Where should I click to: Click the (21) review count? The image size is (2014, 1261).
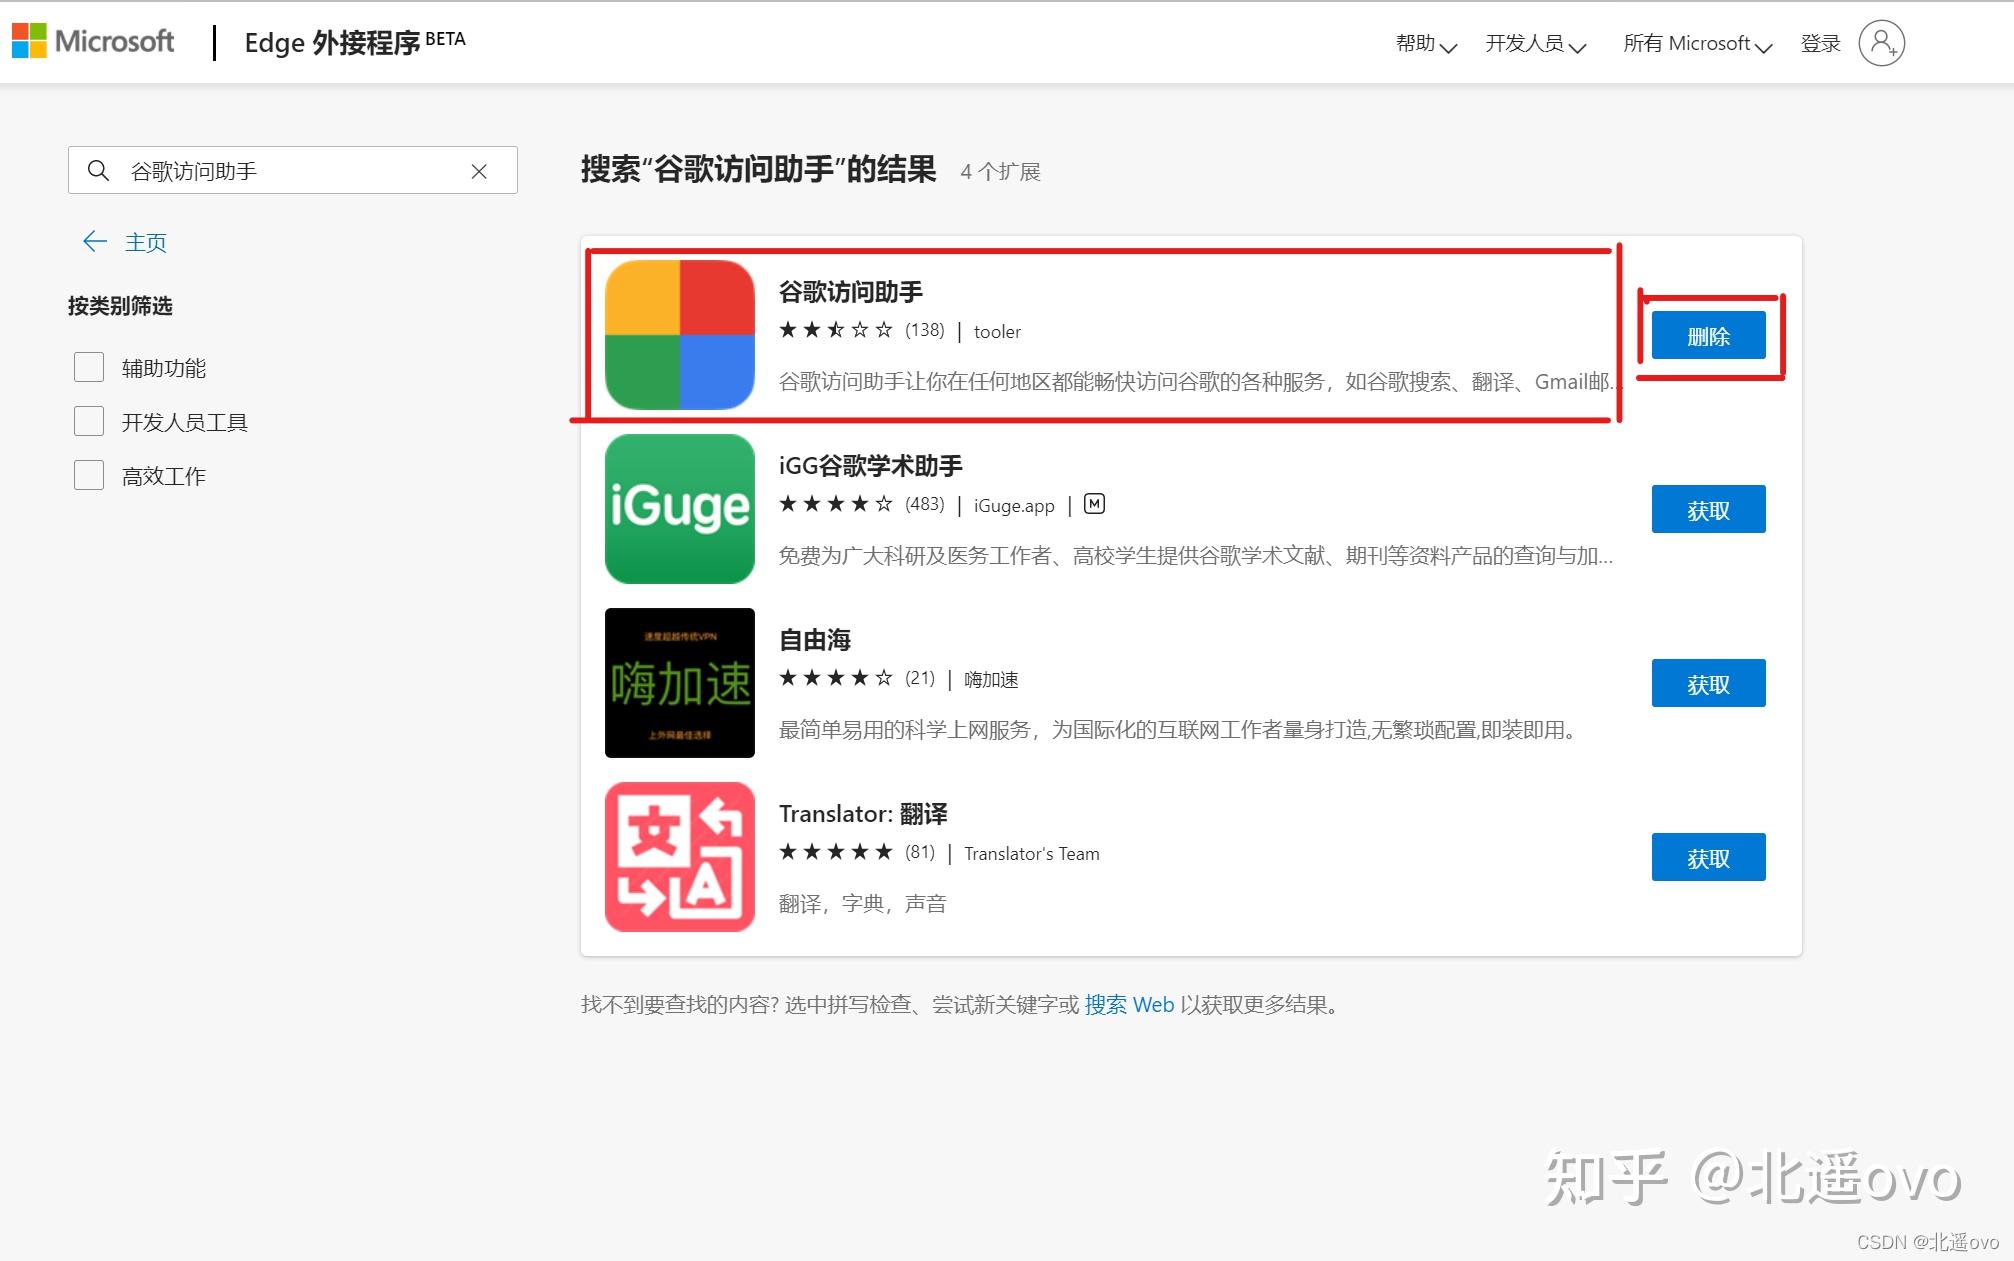[920, 678]
